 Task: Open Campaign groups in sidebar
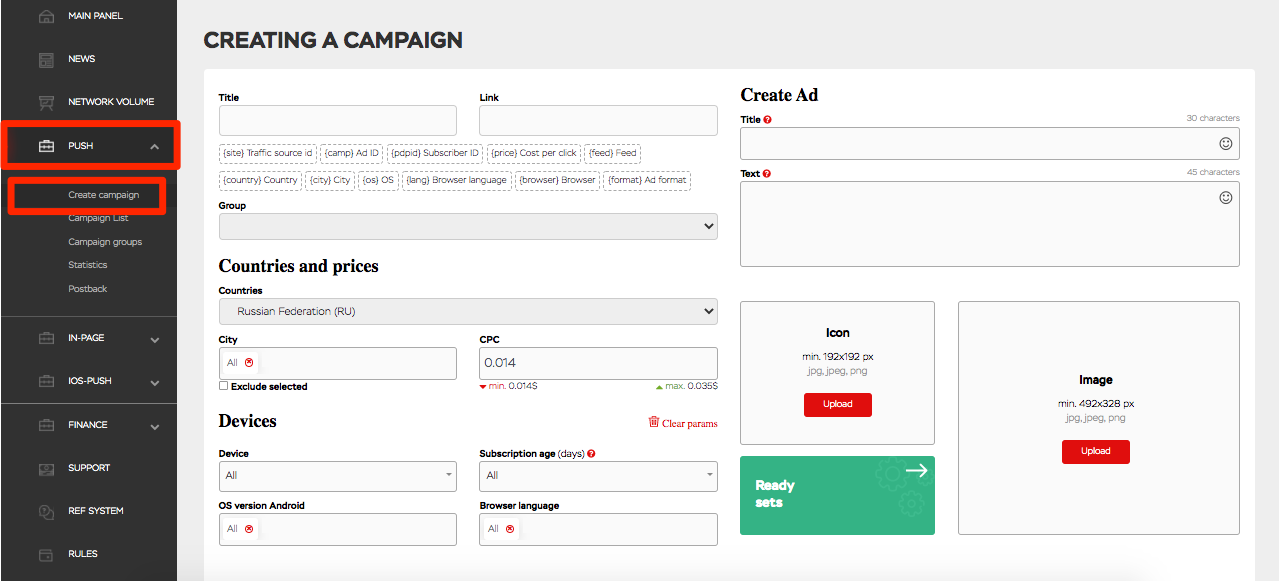[x=105, y=242]
